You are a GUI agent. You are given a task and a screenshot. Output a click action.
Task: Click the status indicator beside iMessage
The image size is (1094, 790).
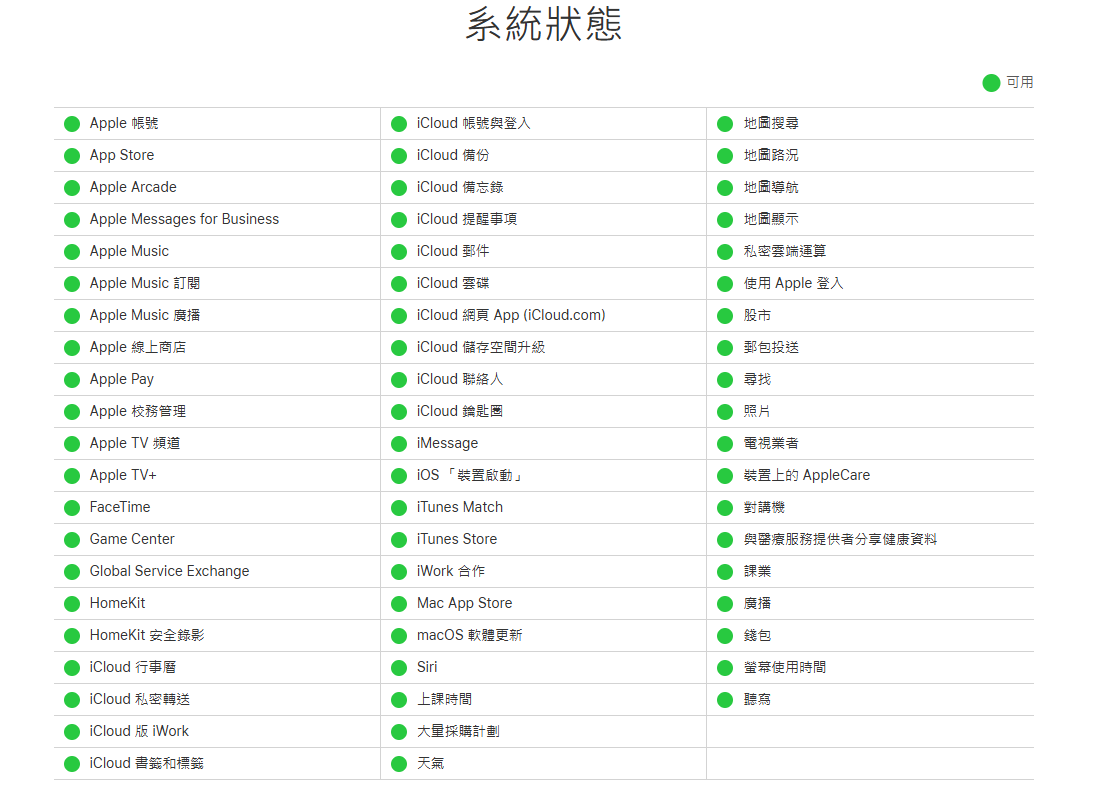click(x=399, y=444)
